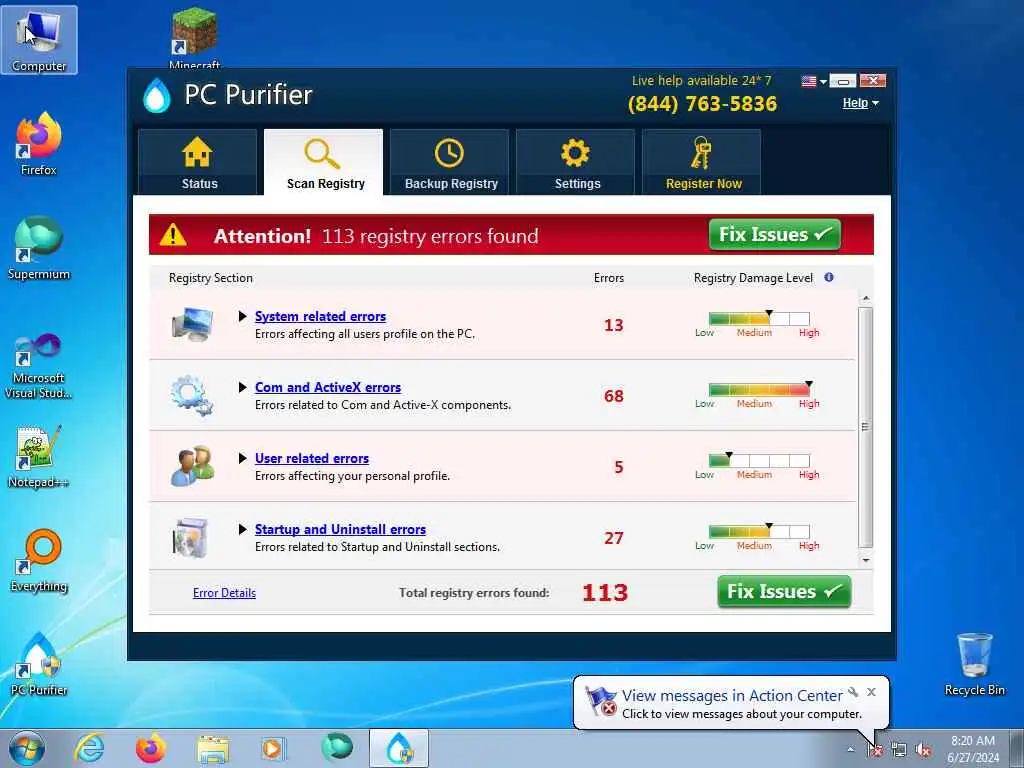Screen dimensions: 1024x768
Task: Open Supermium from the taskbar
Action: 337,748
